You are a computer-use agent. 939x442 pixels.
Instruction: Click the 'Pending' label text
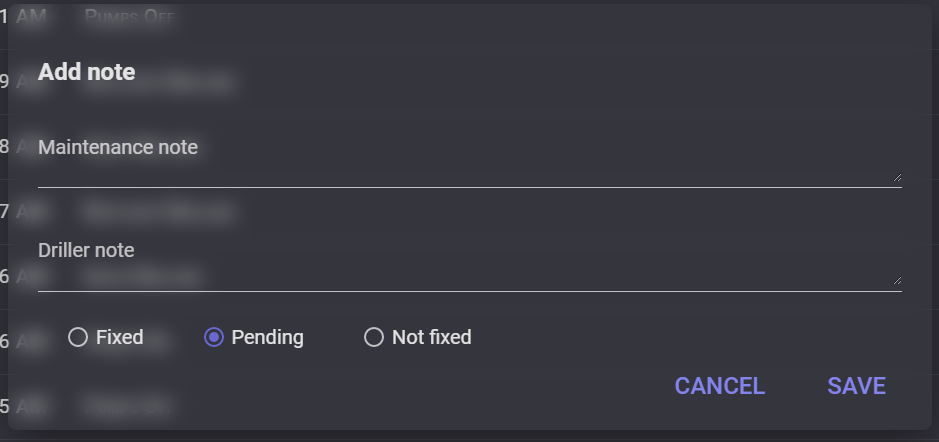268,337
